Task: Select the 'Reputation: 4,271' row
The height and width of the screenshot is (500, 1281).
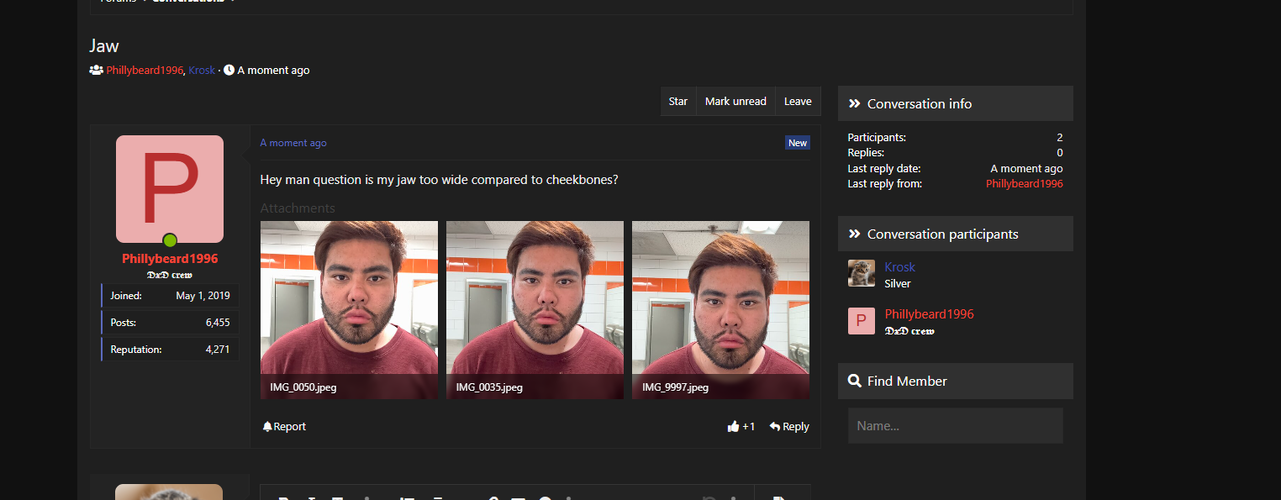Action: [170, 349]
